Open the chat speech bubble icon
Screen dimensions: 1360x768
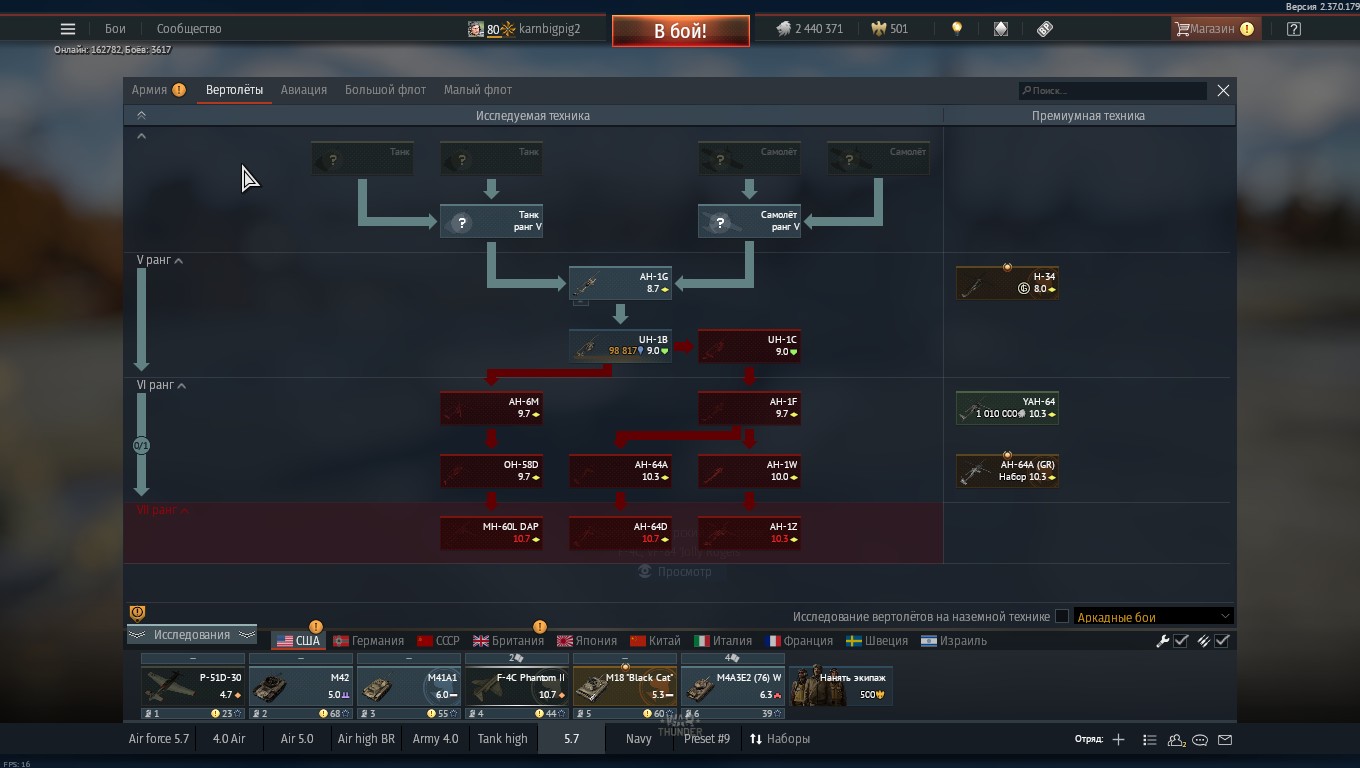(x=1200, y=740)
